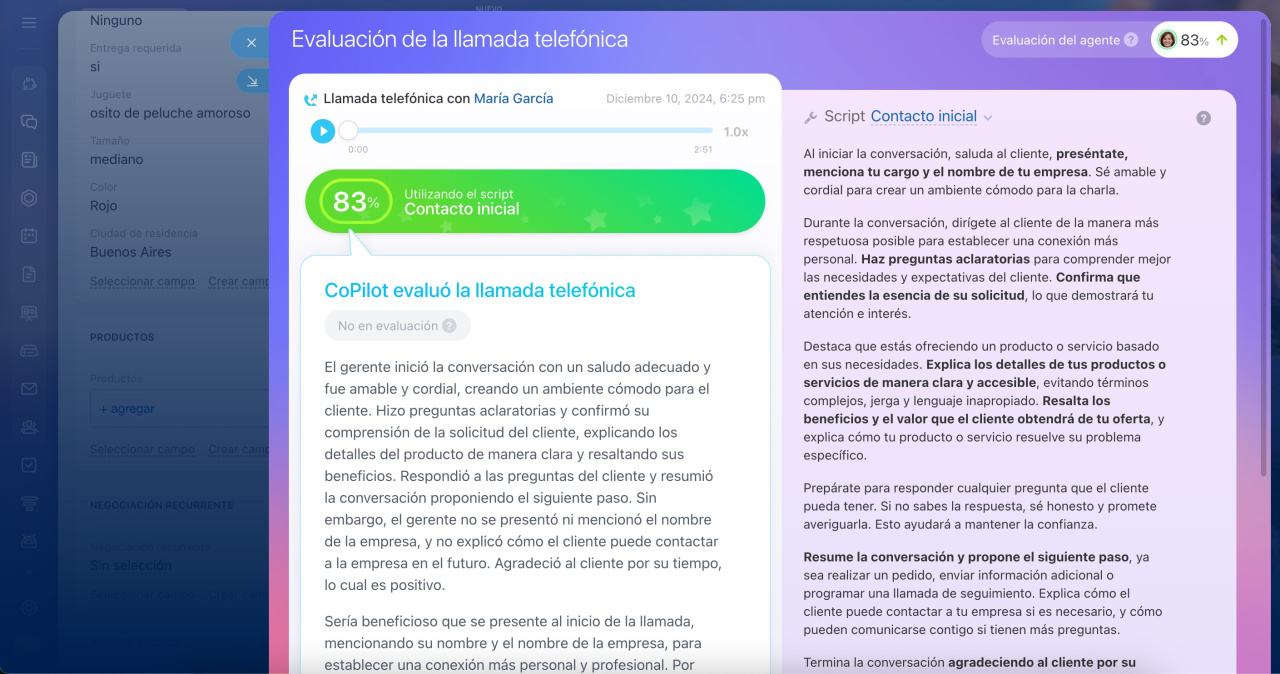Open the mail envelope icon in the sidebar
The image size is (1280, 674).
pyautogui.click(x=29, y=389)
